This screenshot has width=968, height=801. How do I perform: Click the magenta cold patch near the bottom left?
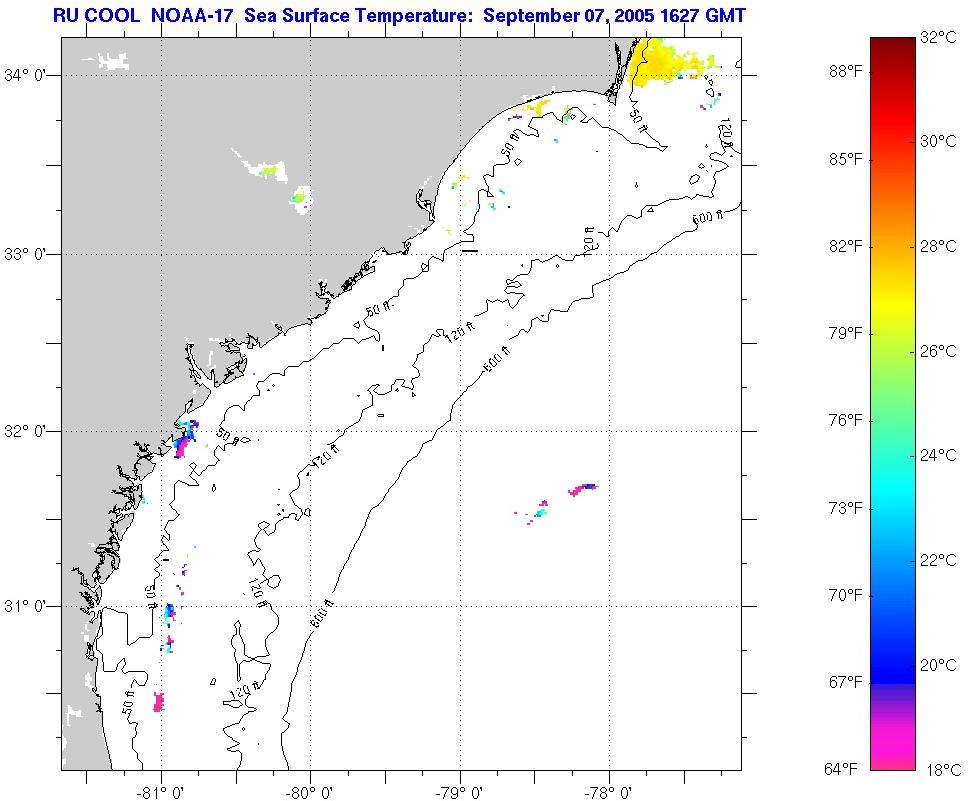pyautogui.click(x=158, y=703)
